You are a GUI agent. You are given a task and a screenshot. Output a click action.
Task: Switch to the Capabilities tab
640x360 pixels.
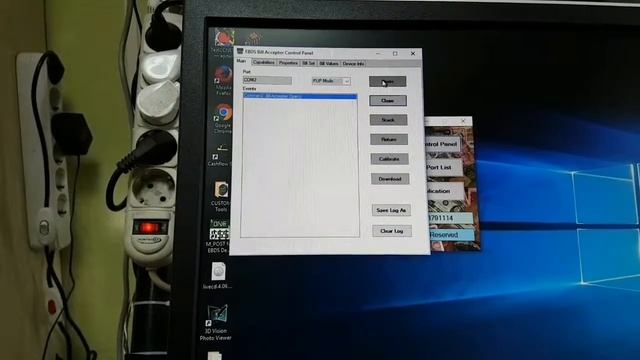[264, 62]
